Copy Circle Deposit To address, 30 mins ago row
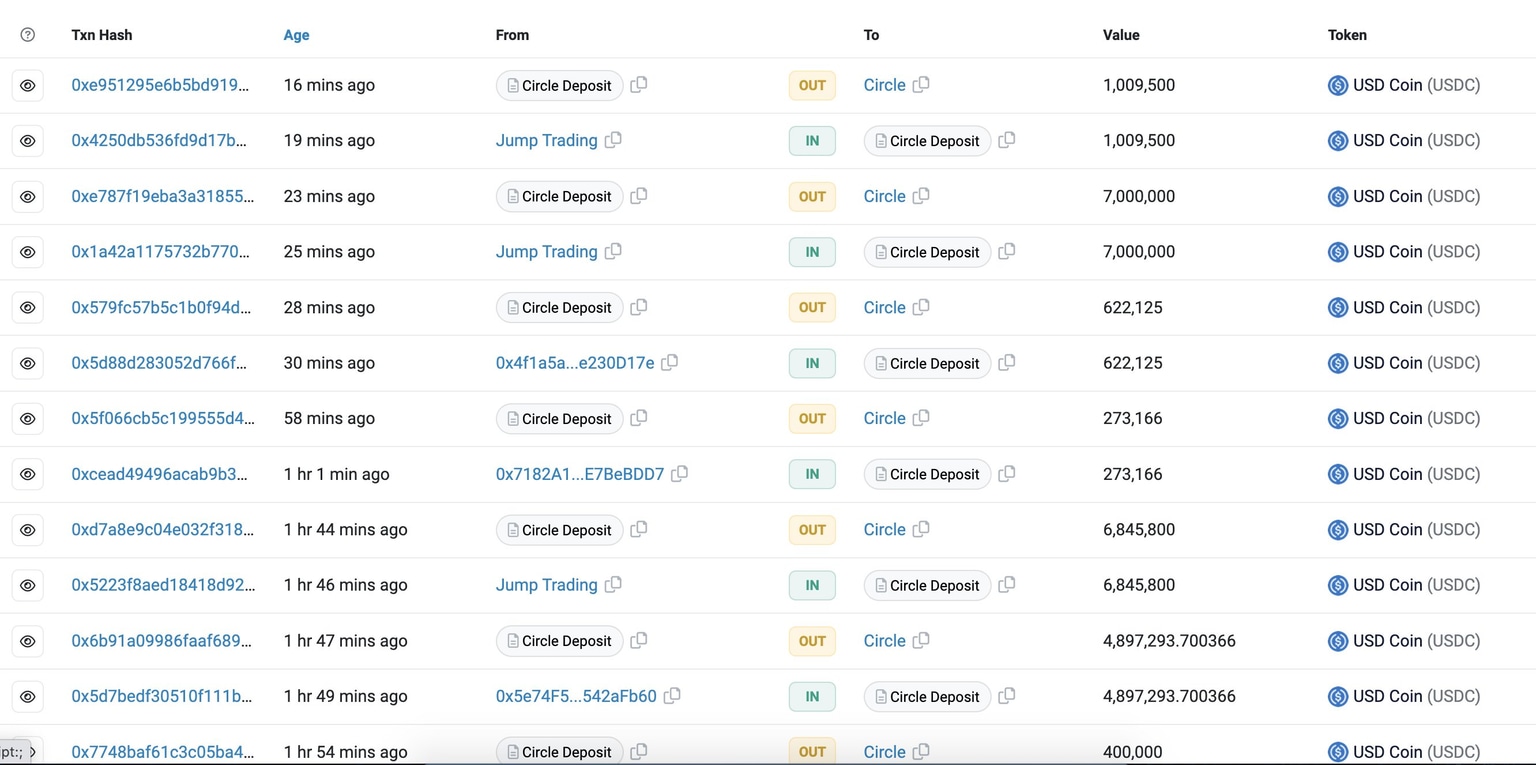This screenshot has height=765, width=1536. (1007, 362)
